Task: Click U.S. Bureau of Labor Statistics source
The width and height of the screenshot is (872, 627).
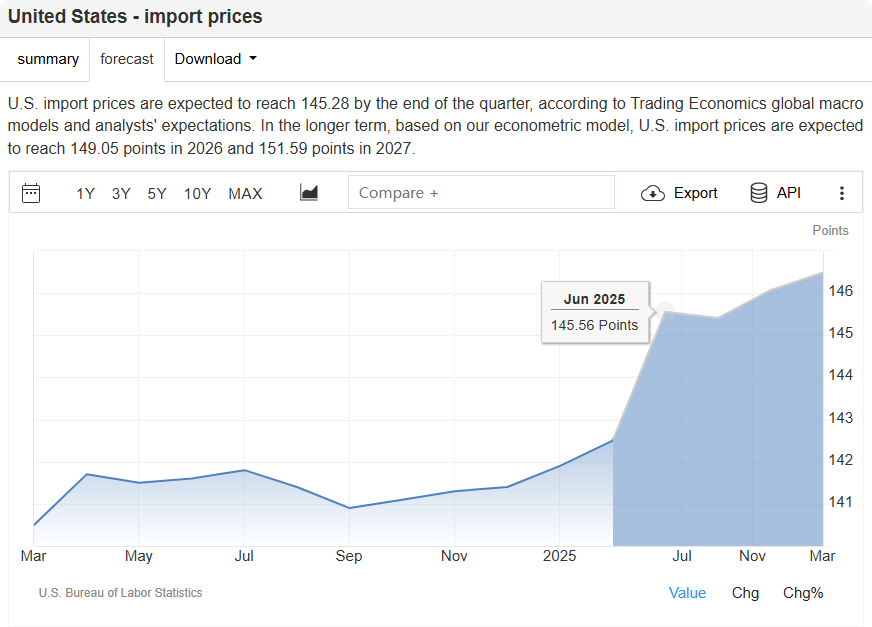Action: click(x=120, y=593)
